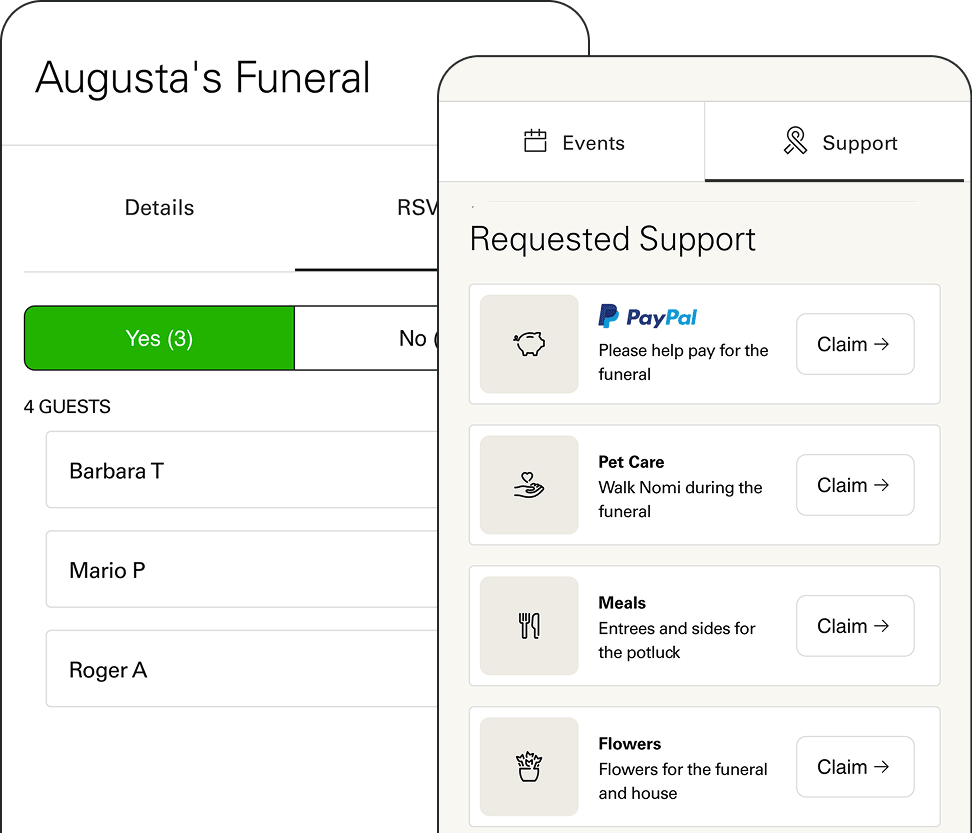Click the Requested Support heading
The width and height of the screenshot is (972, 833).
click(x=612, y=239)
